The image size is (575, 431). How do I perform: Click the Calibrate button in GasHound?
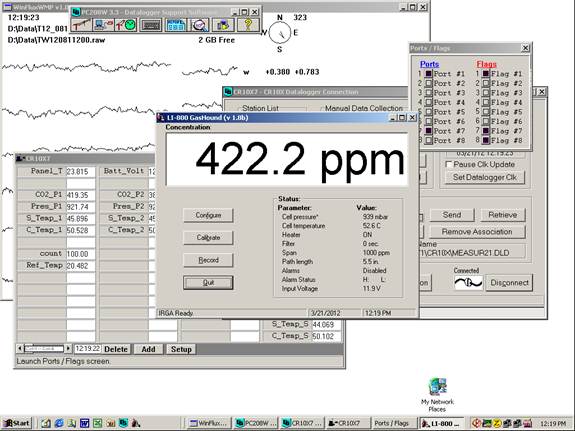pos(208,238)
